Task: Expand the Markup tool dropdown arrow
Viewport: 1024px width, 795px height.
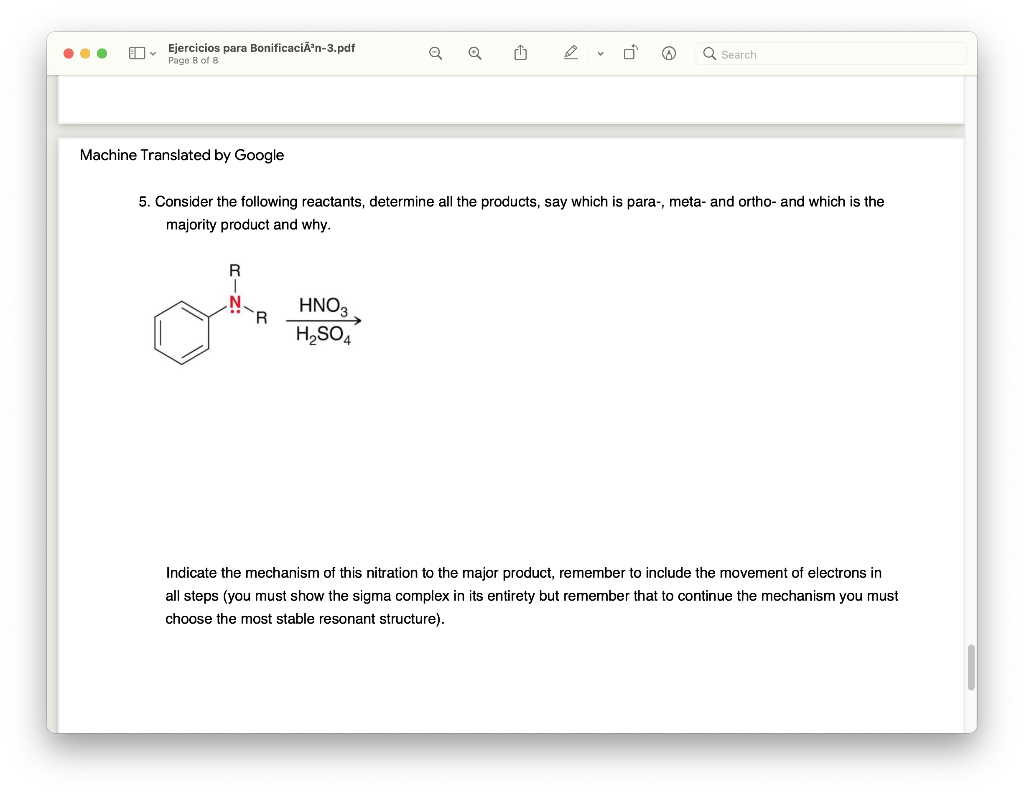Action: pos(600,53)
